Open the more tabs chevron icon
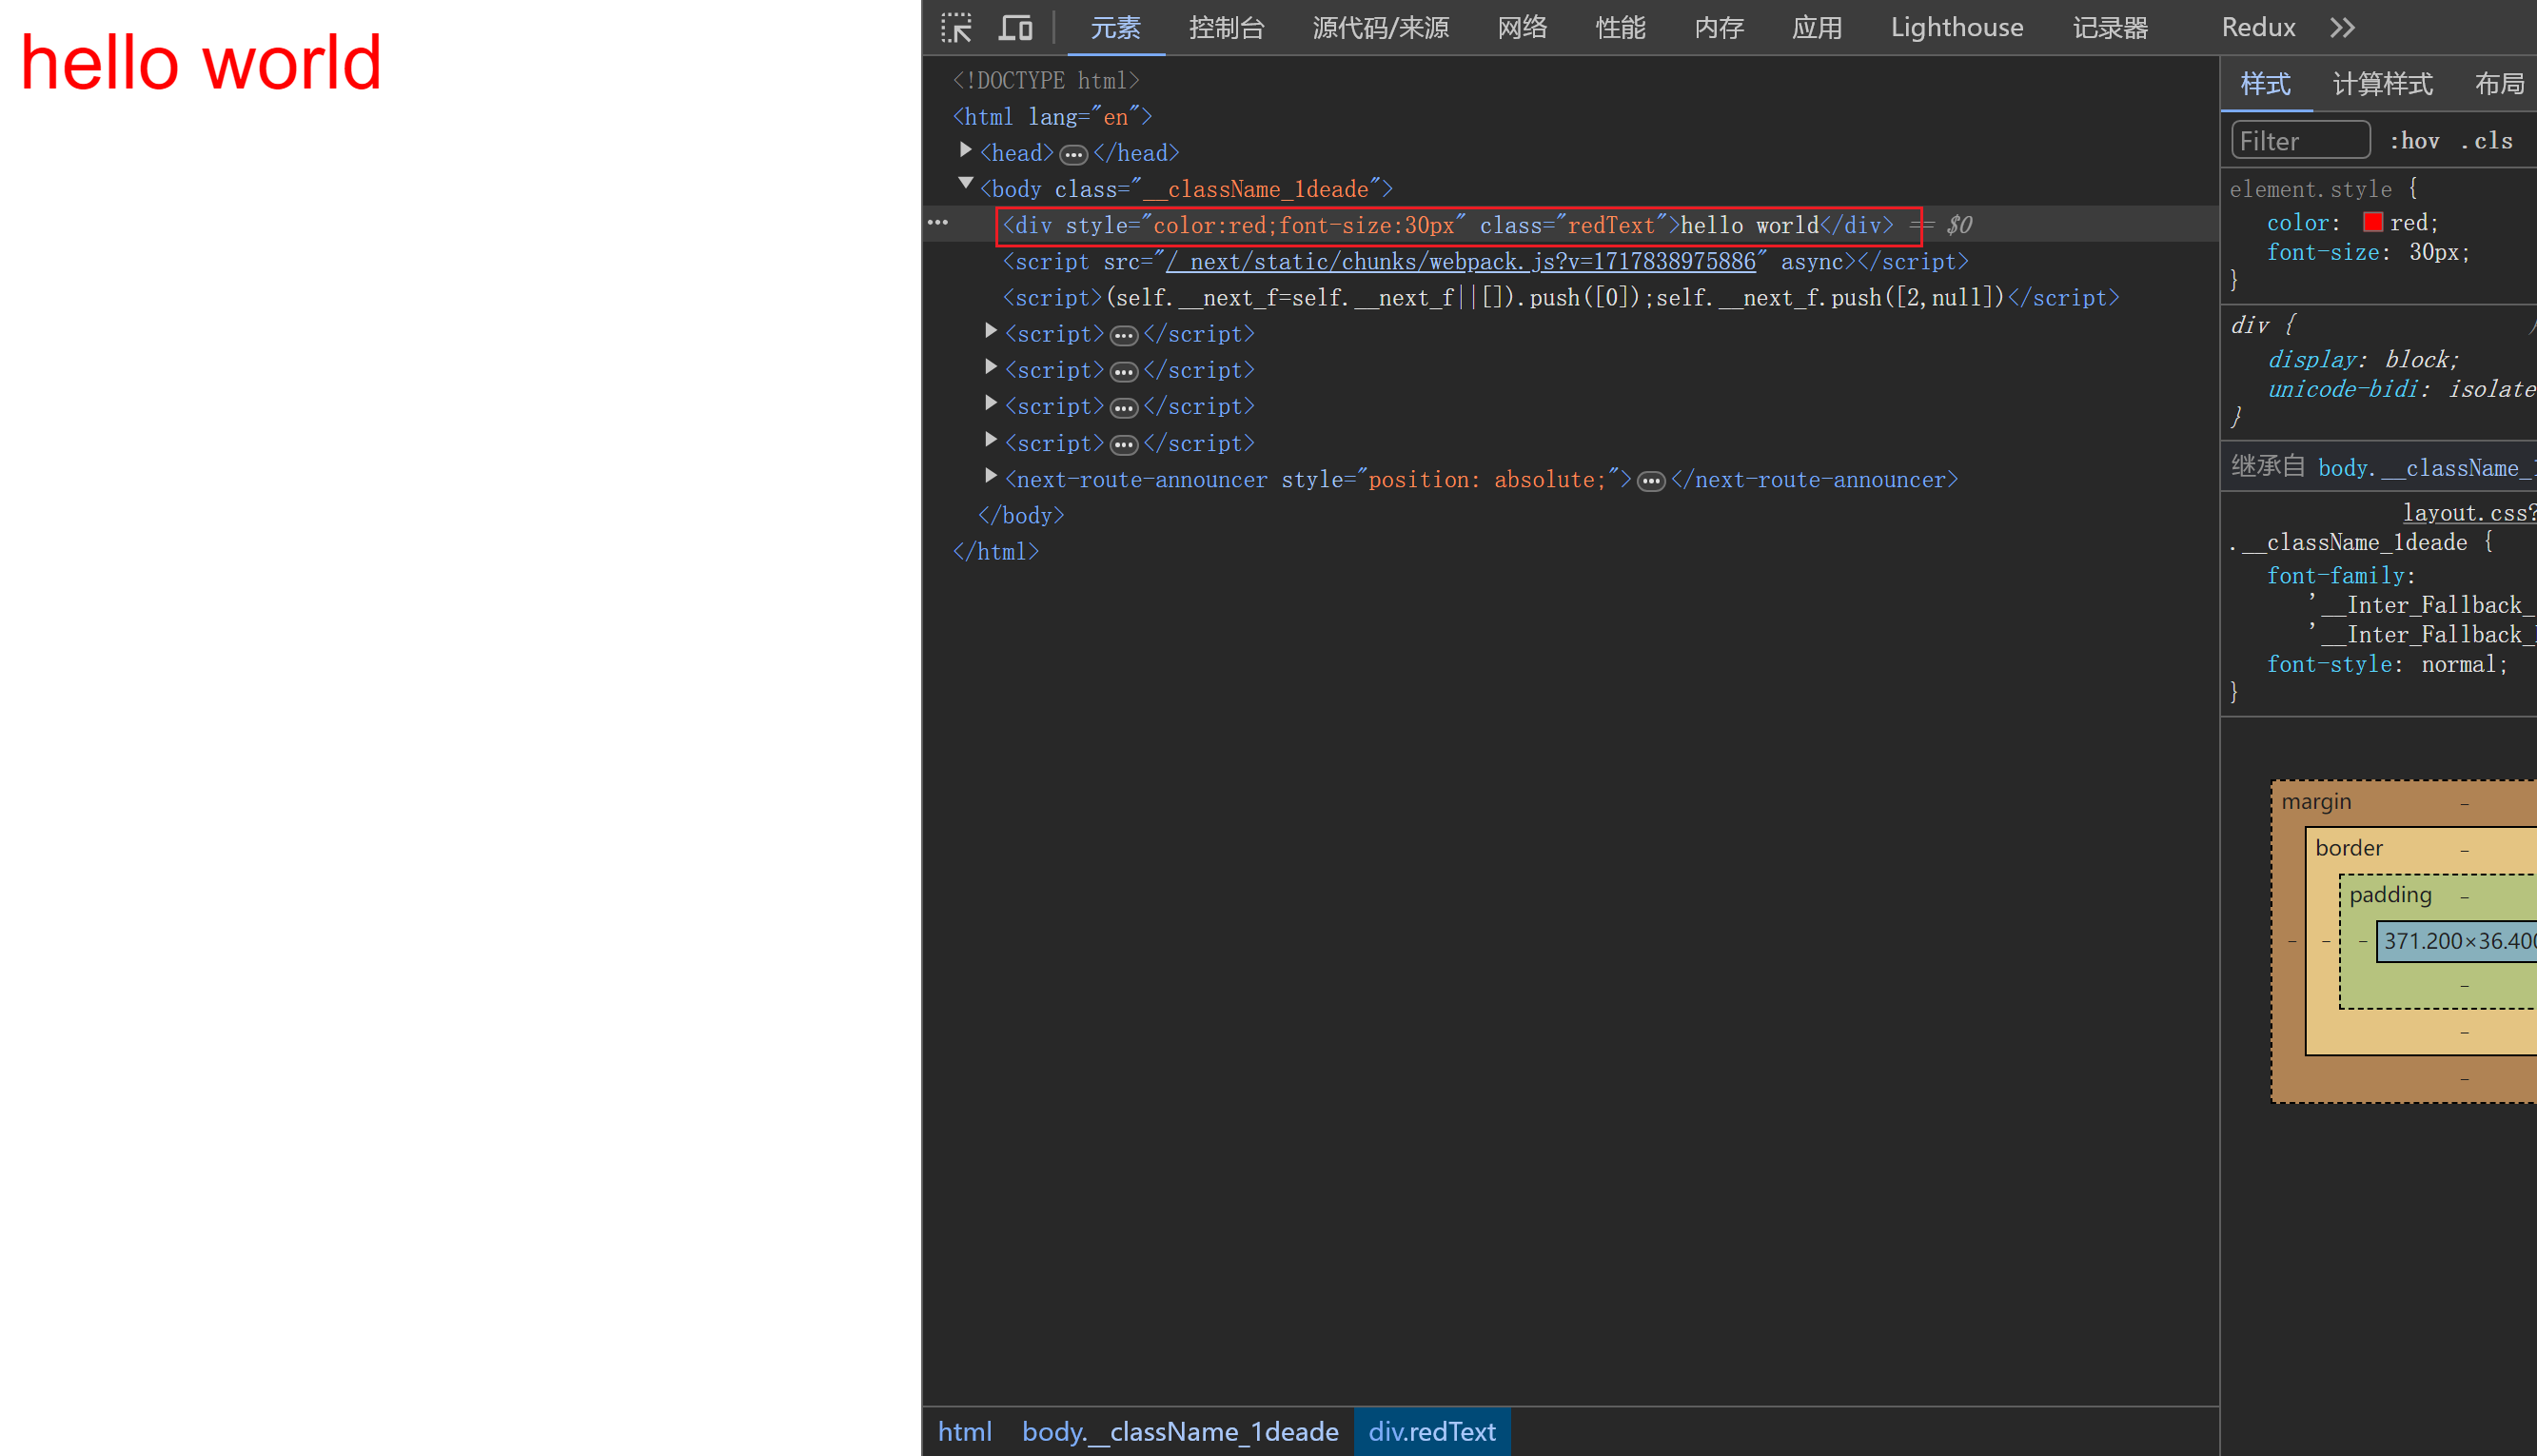The width and height of the screenshot is (2537, 1456). click(x=2342, y=28)
